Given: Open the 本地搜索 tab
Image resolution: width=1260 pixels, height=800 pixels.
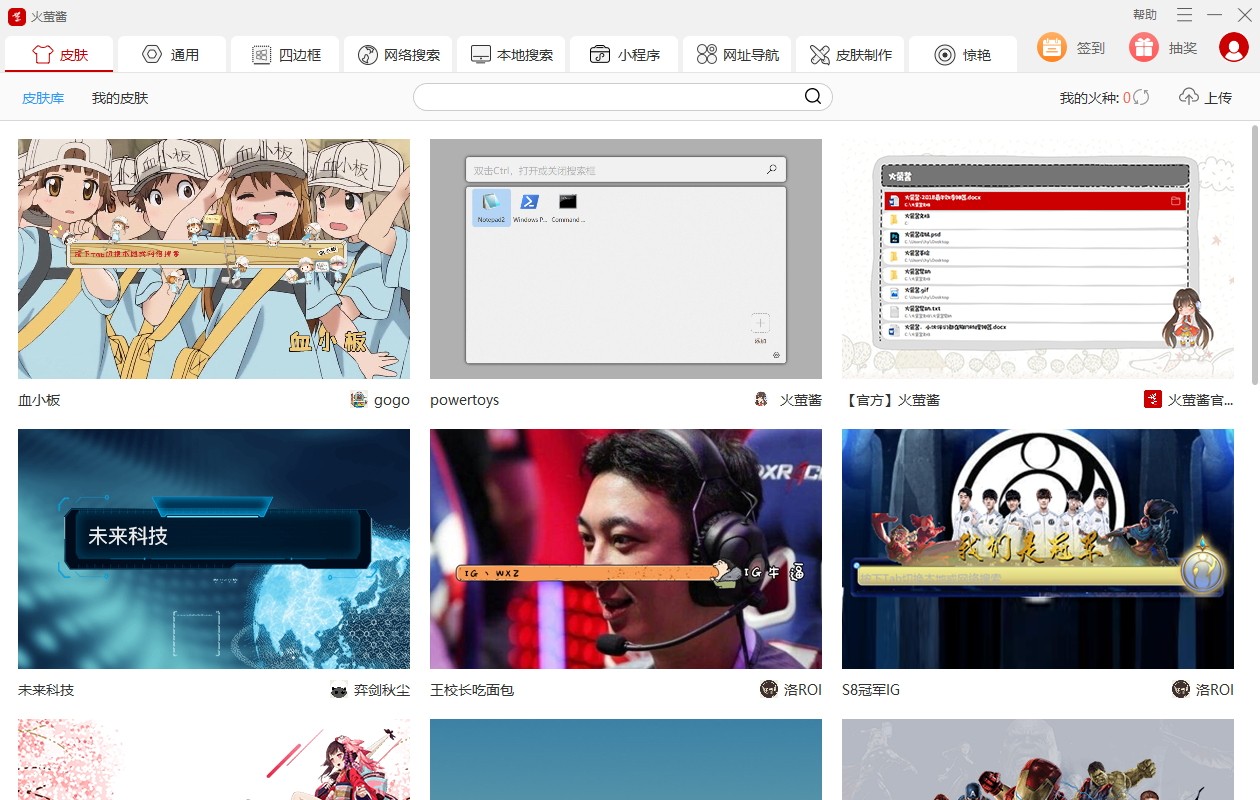Looking at the screenshot, I should (x=511, y=54).
